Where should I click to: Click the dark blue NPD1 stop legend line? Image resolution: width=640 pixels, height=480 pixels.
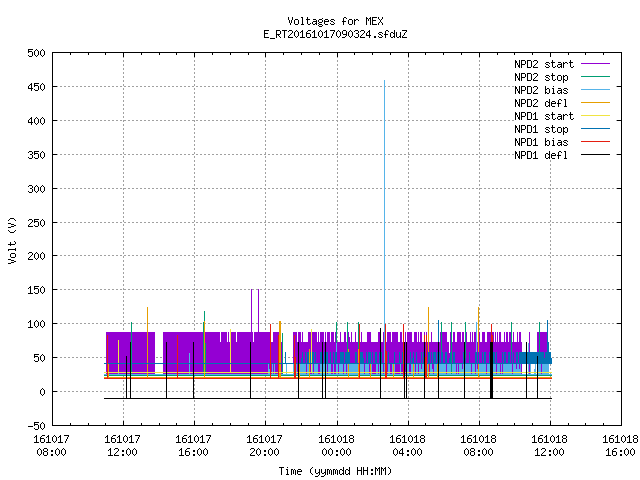595,129
